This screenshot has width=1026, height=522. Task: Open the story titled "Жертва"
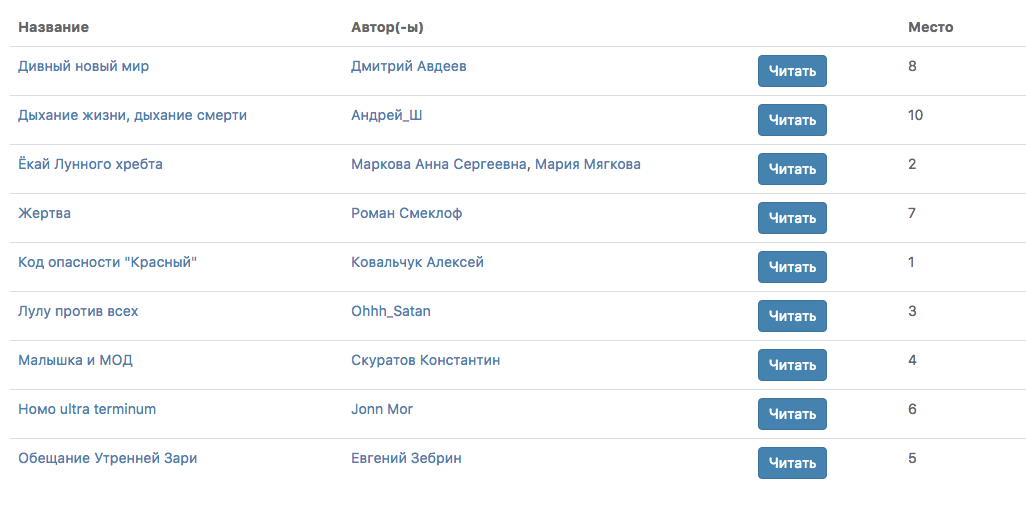pos(44,214)
